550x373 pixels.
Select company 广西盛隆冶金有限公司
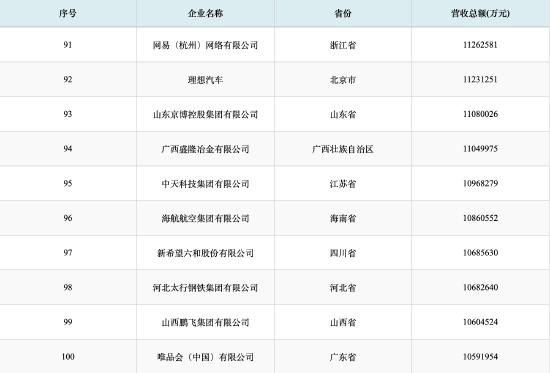(205, 149)
